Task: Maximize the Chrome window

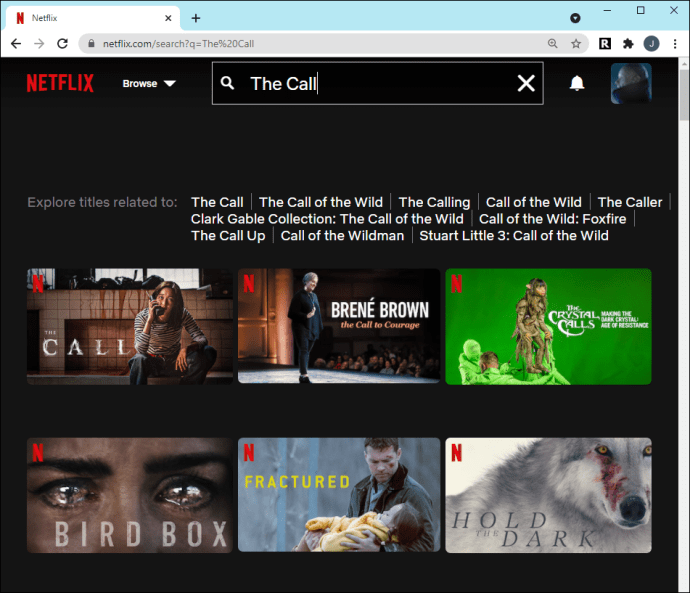Action: point(641,10)
